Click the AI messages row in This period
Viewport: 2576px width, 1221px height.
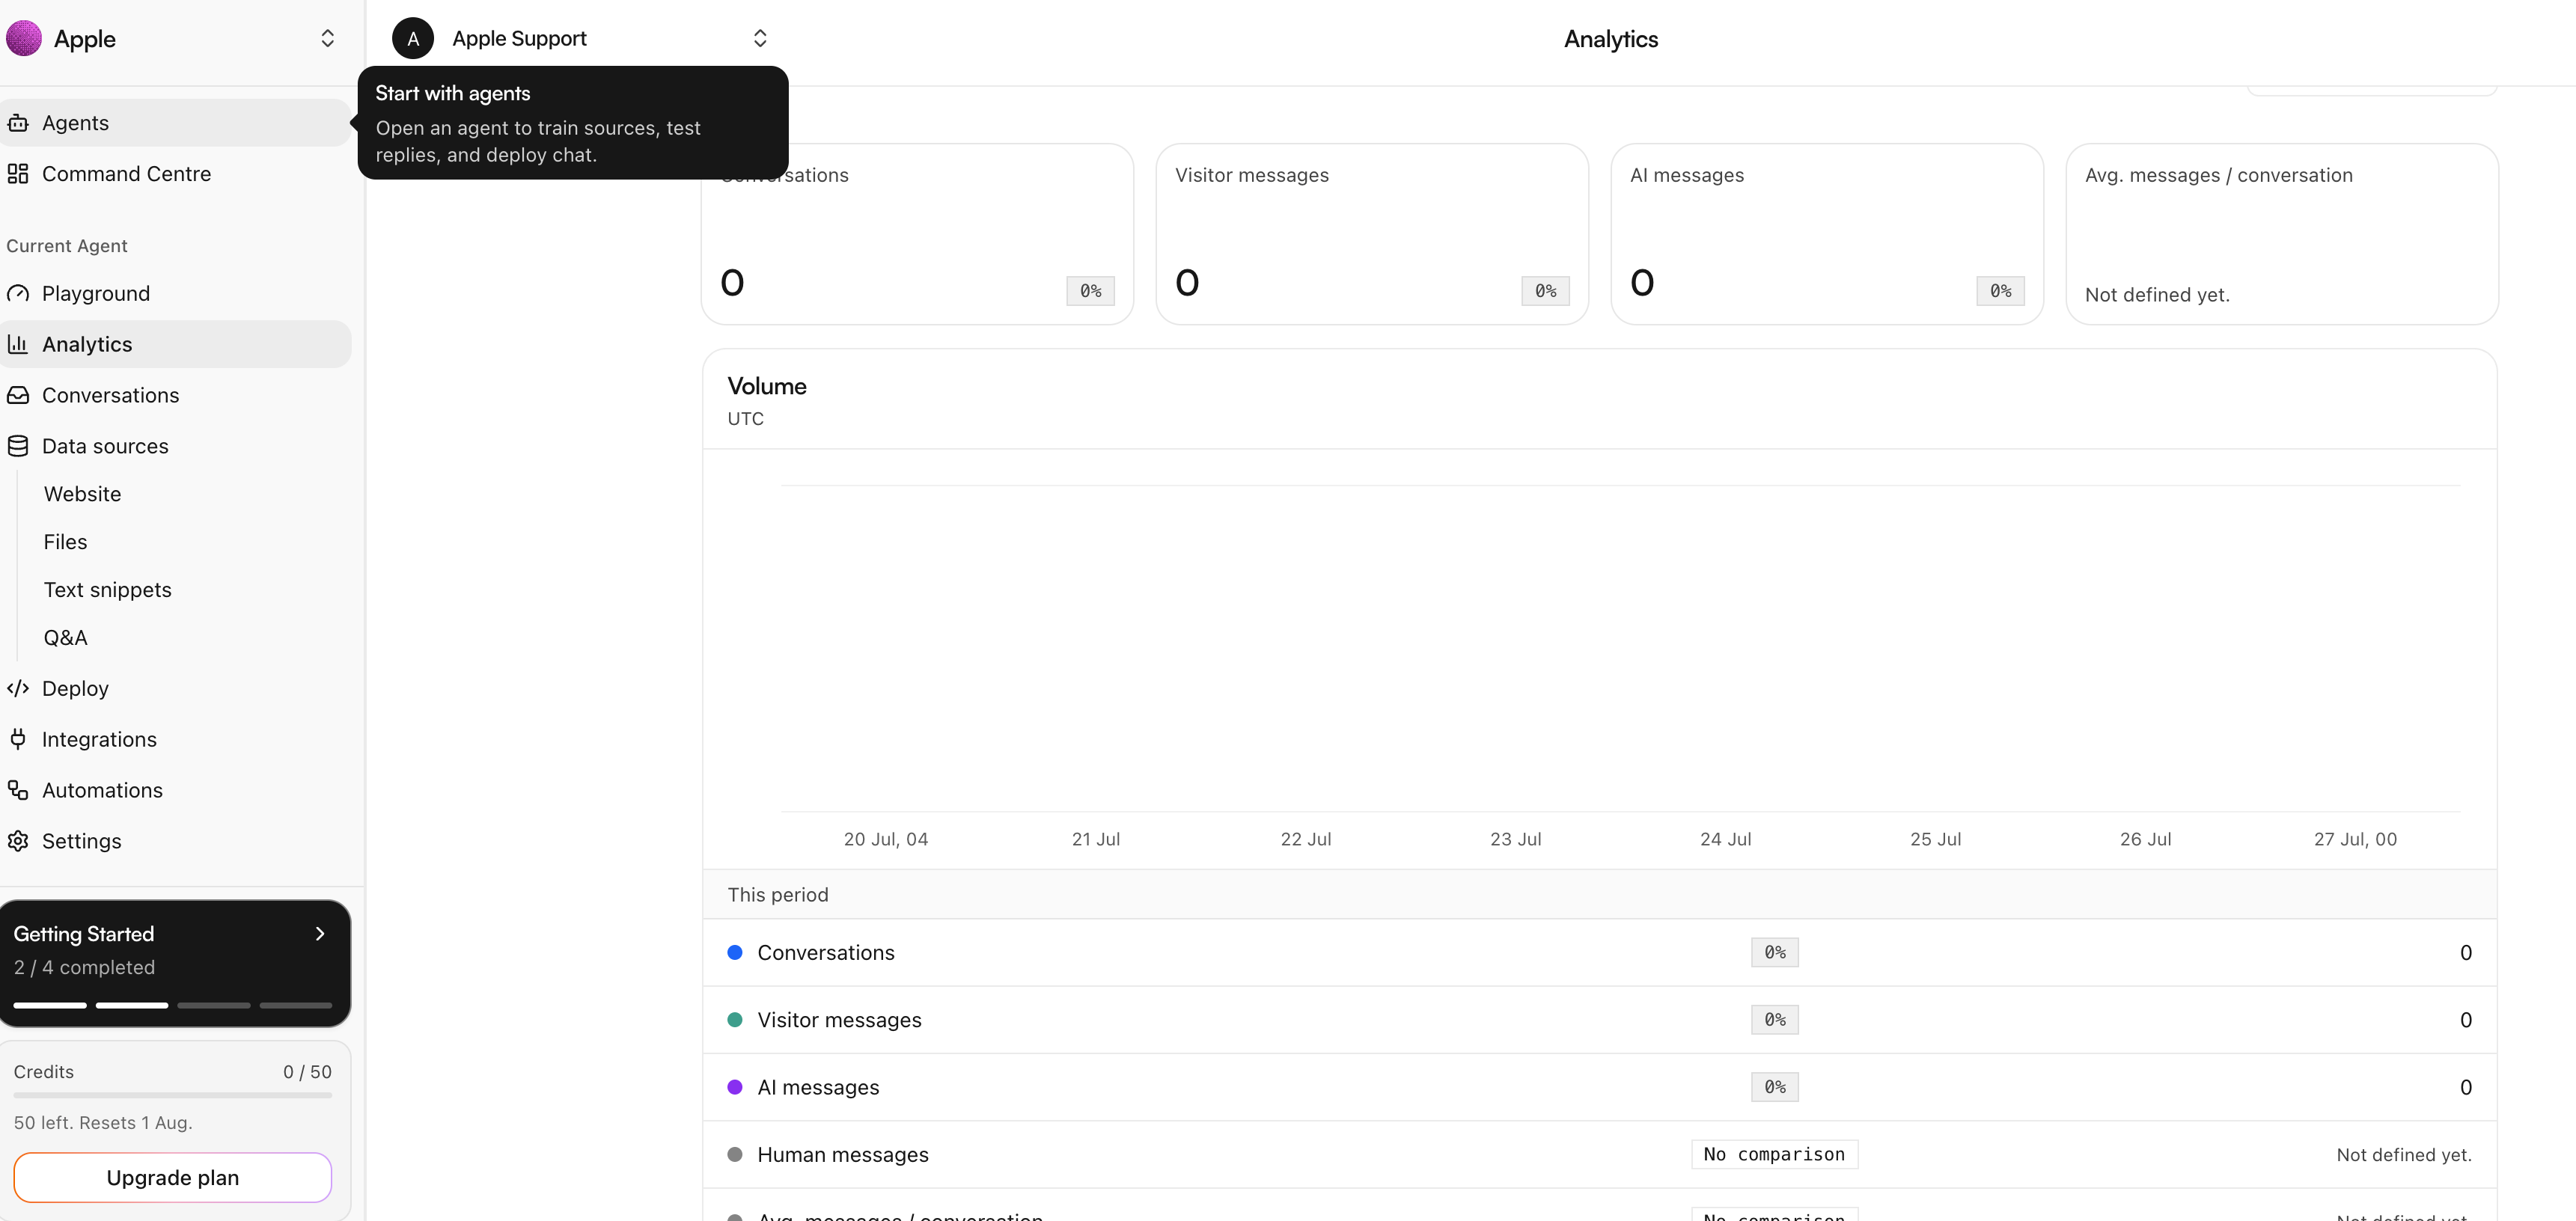(1599, 1087)
